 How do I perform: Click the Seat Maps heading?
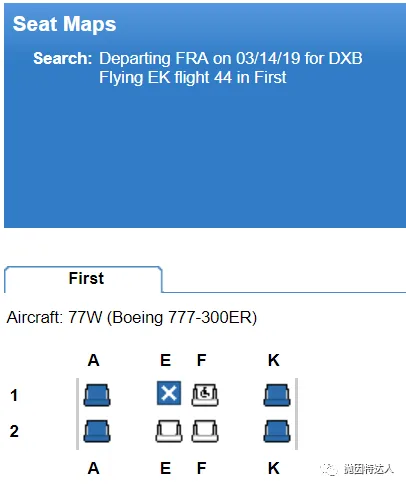(x=64, y=24)
